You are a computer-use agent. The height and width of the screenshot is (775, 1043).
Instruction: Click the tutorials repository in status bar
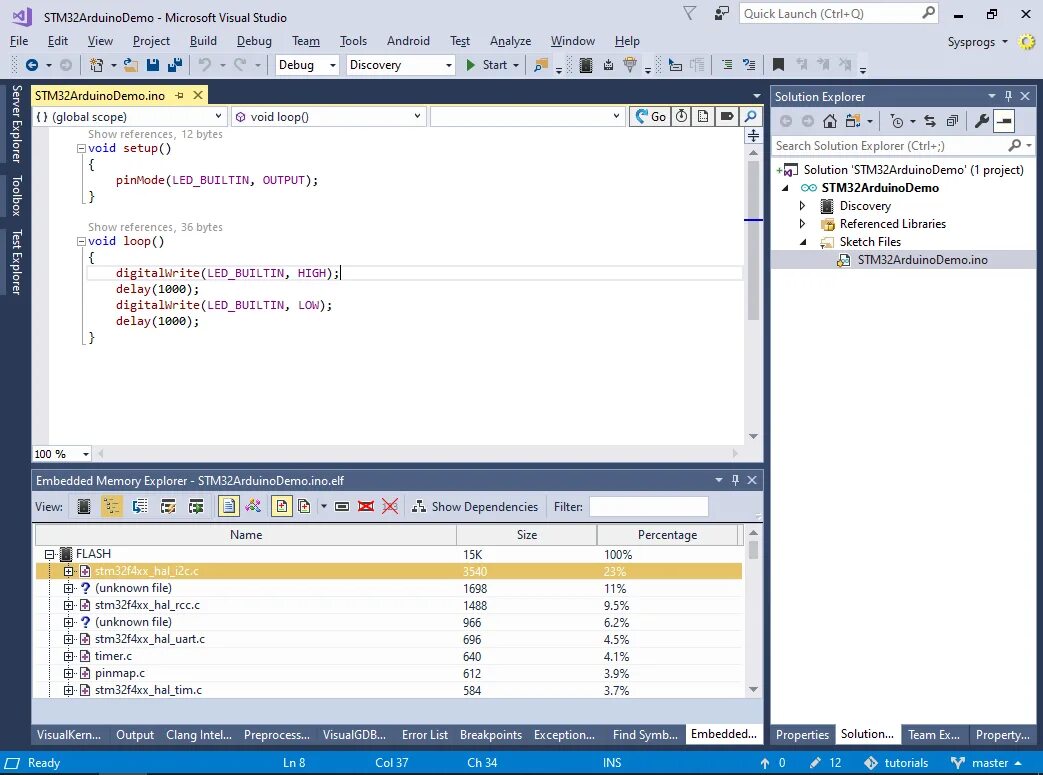[x=896, y=763]
